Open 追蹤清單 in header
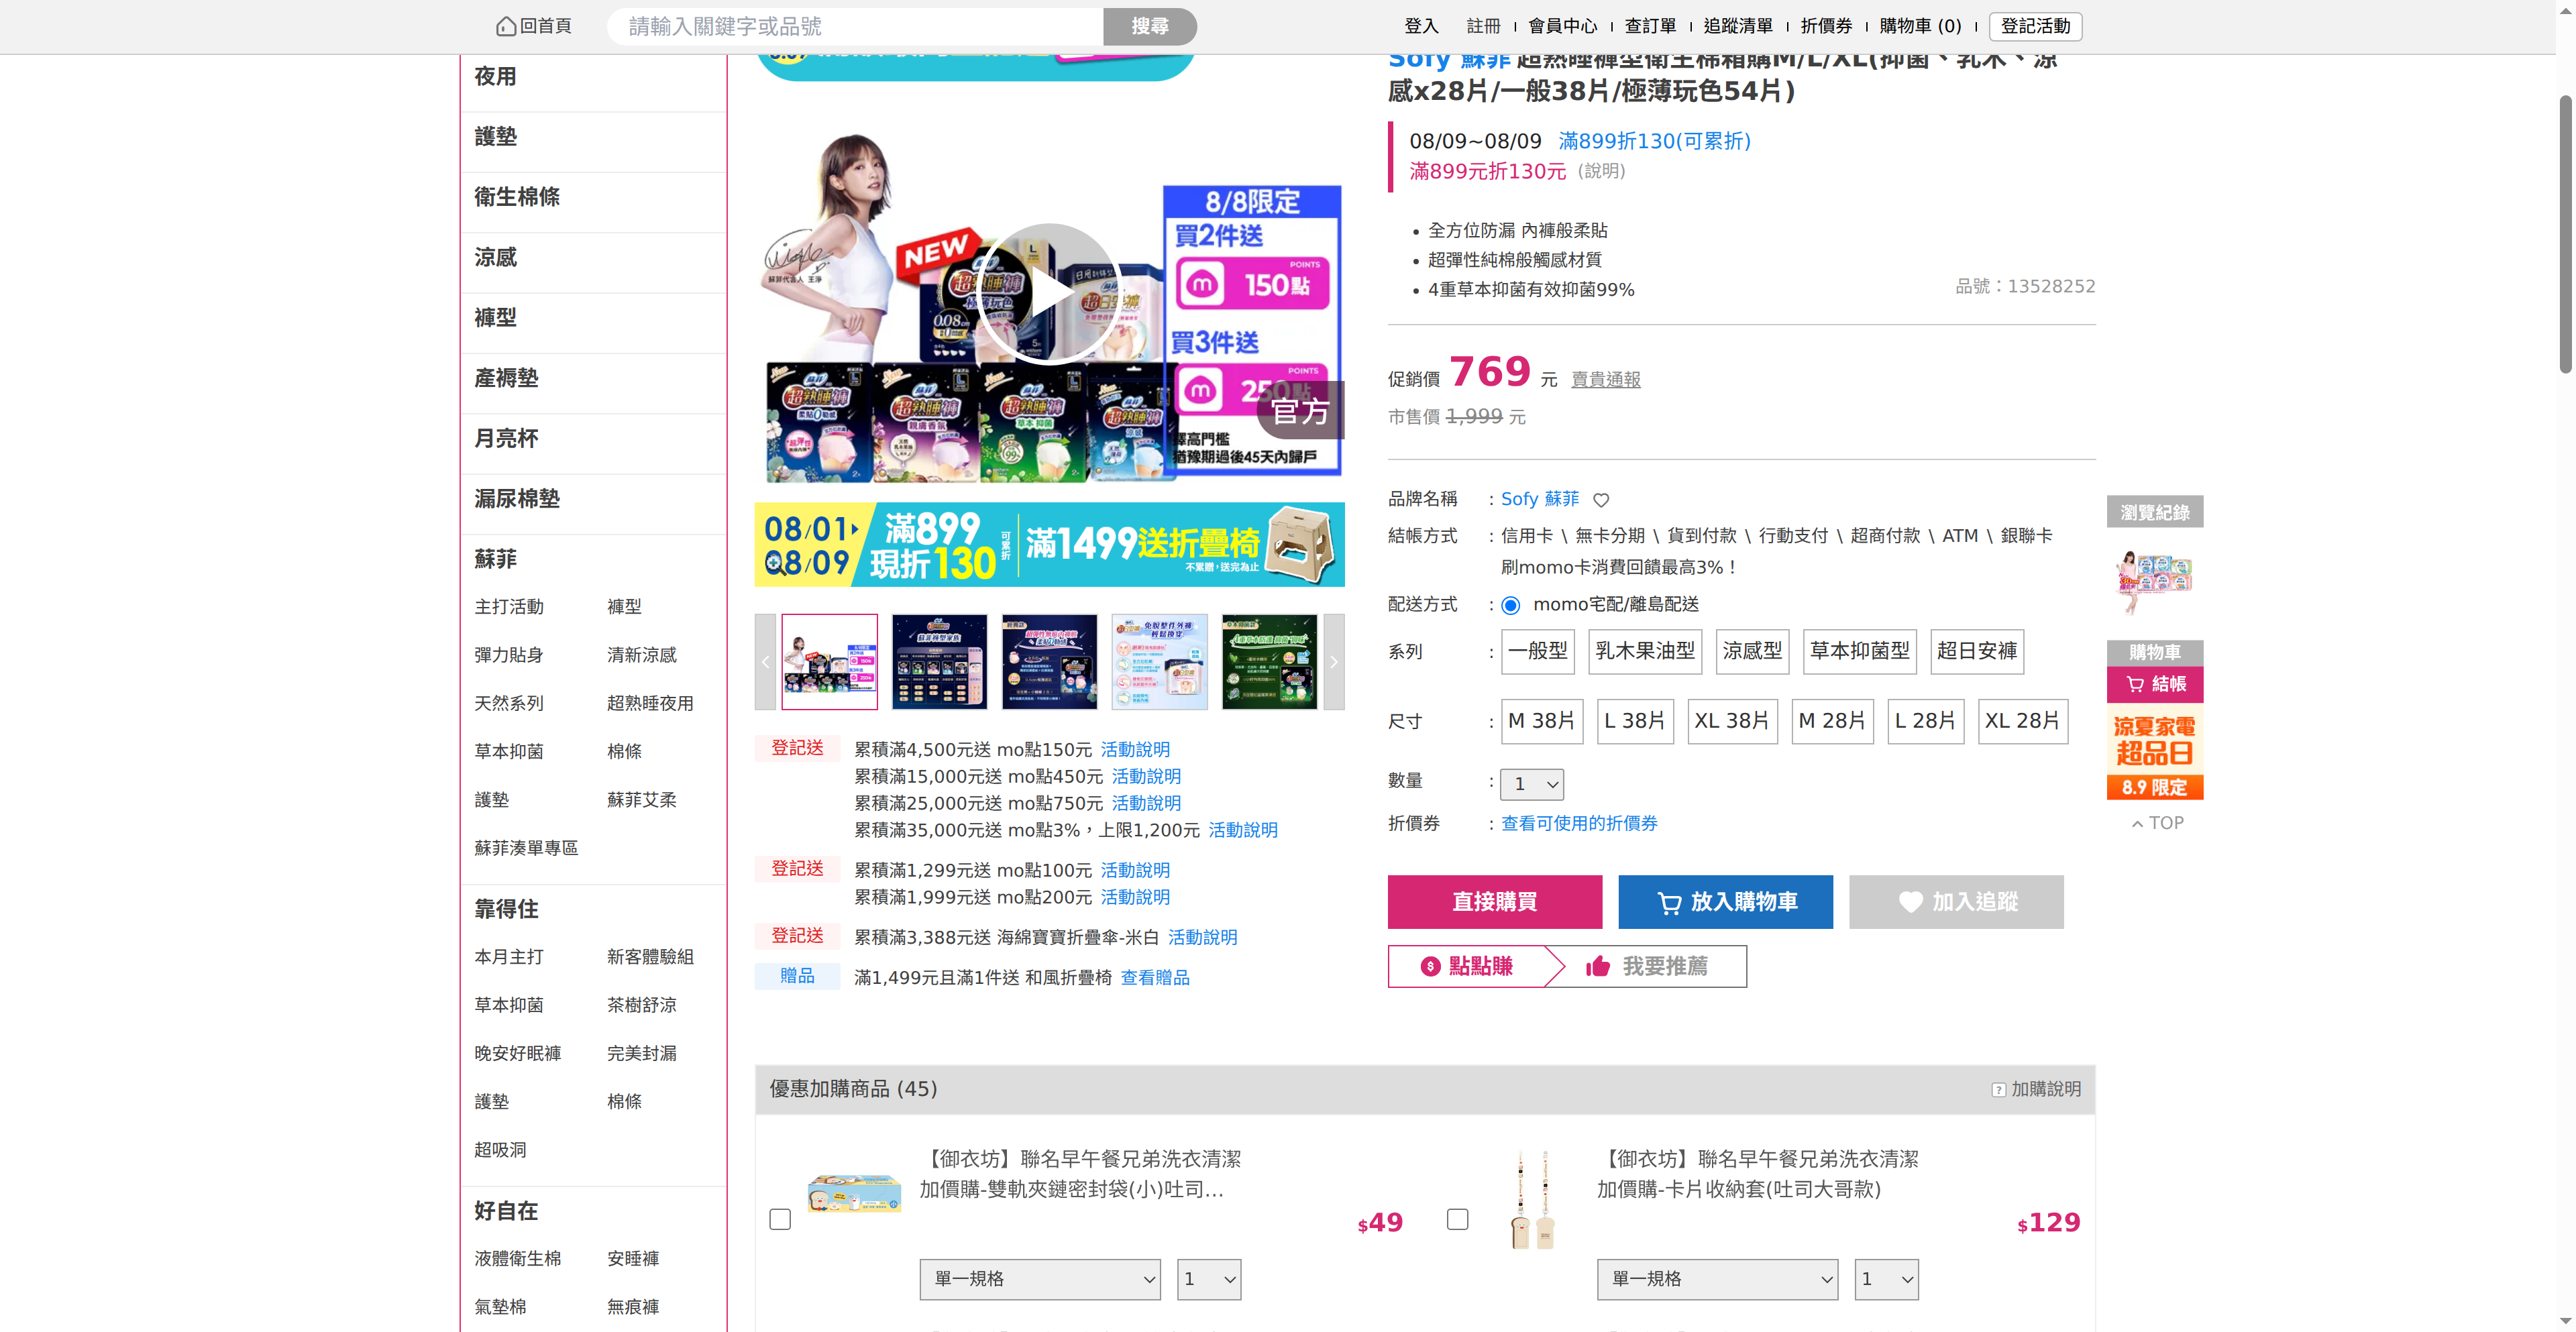 [x=1738, y=26]
